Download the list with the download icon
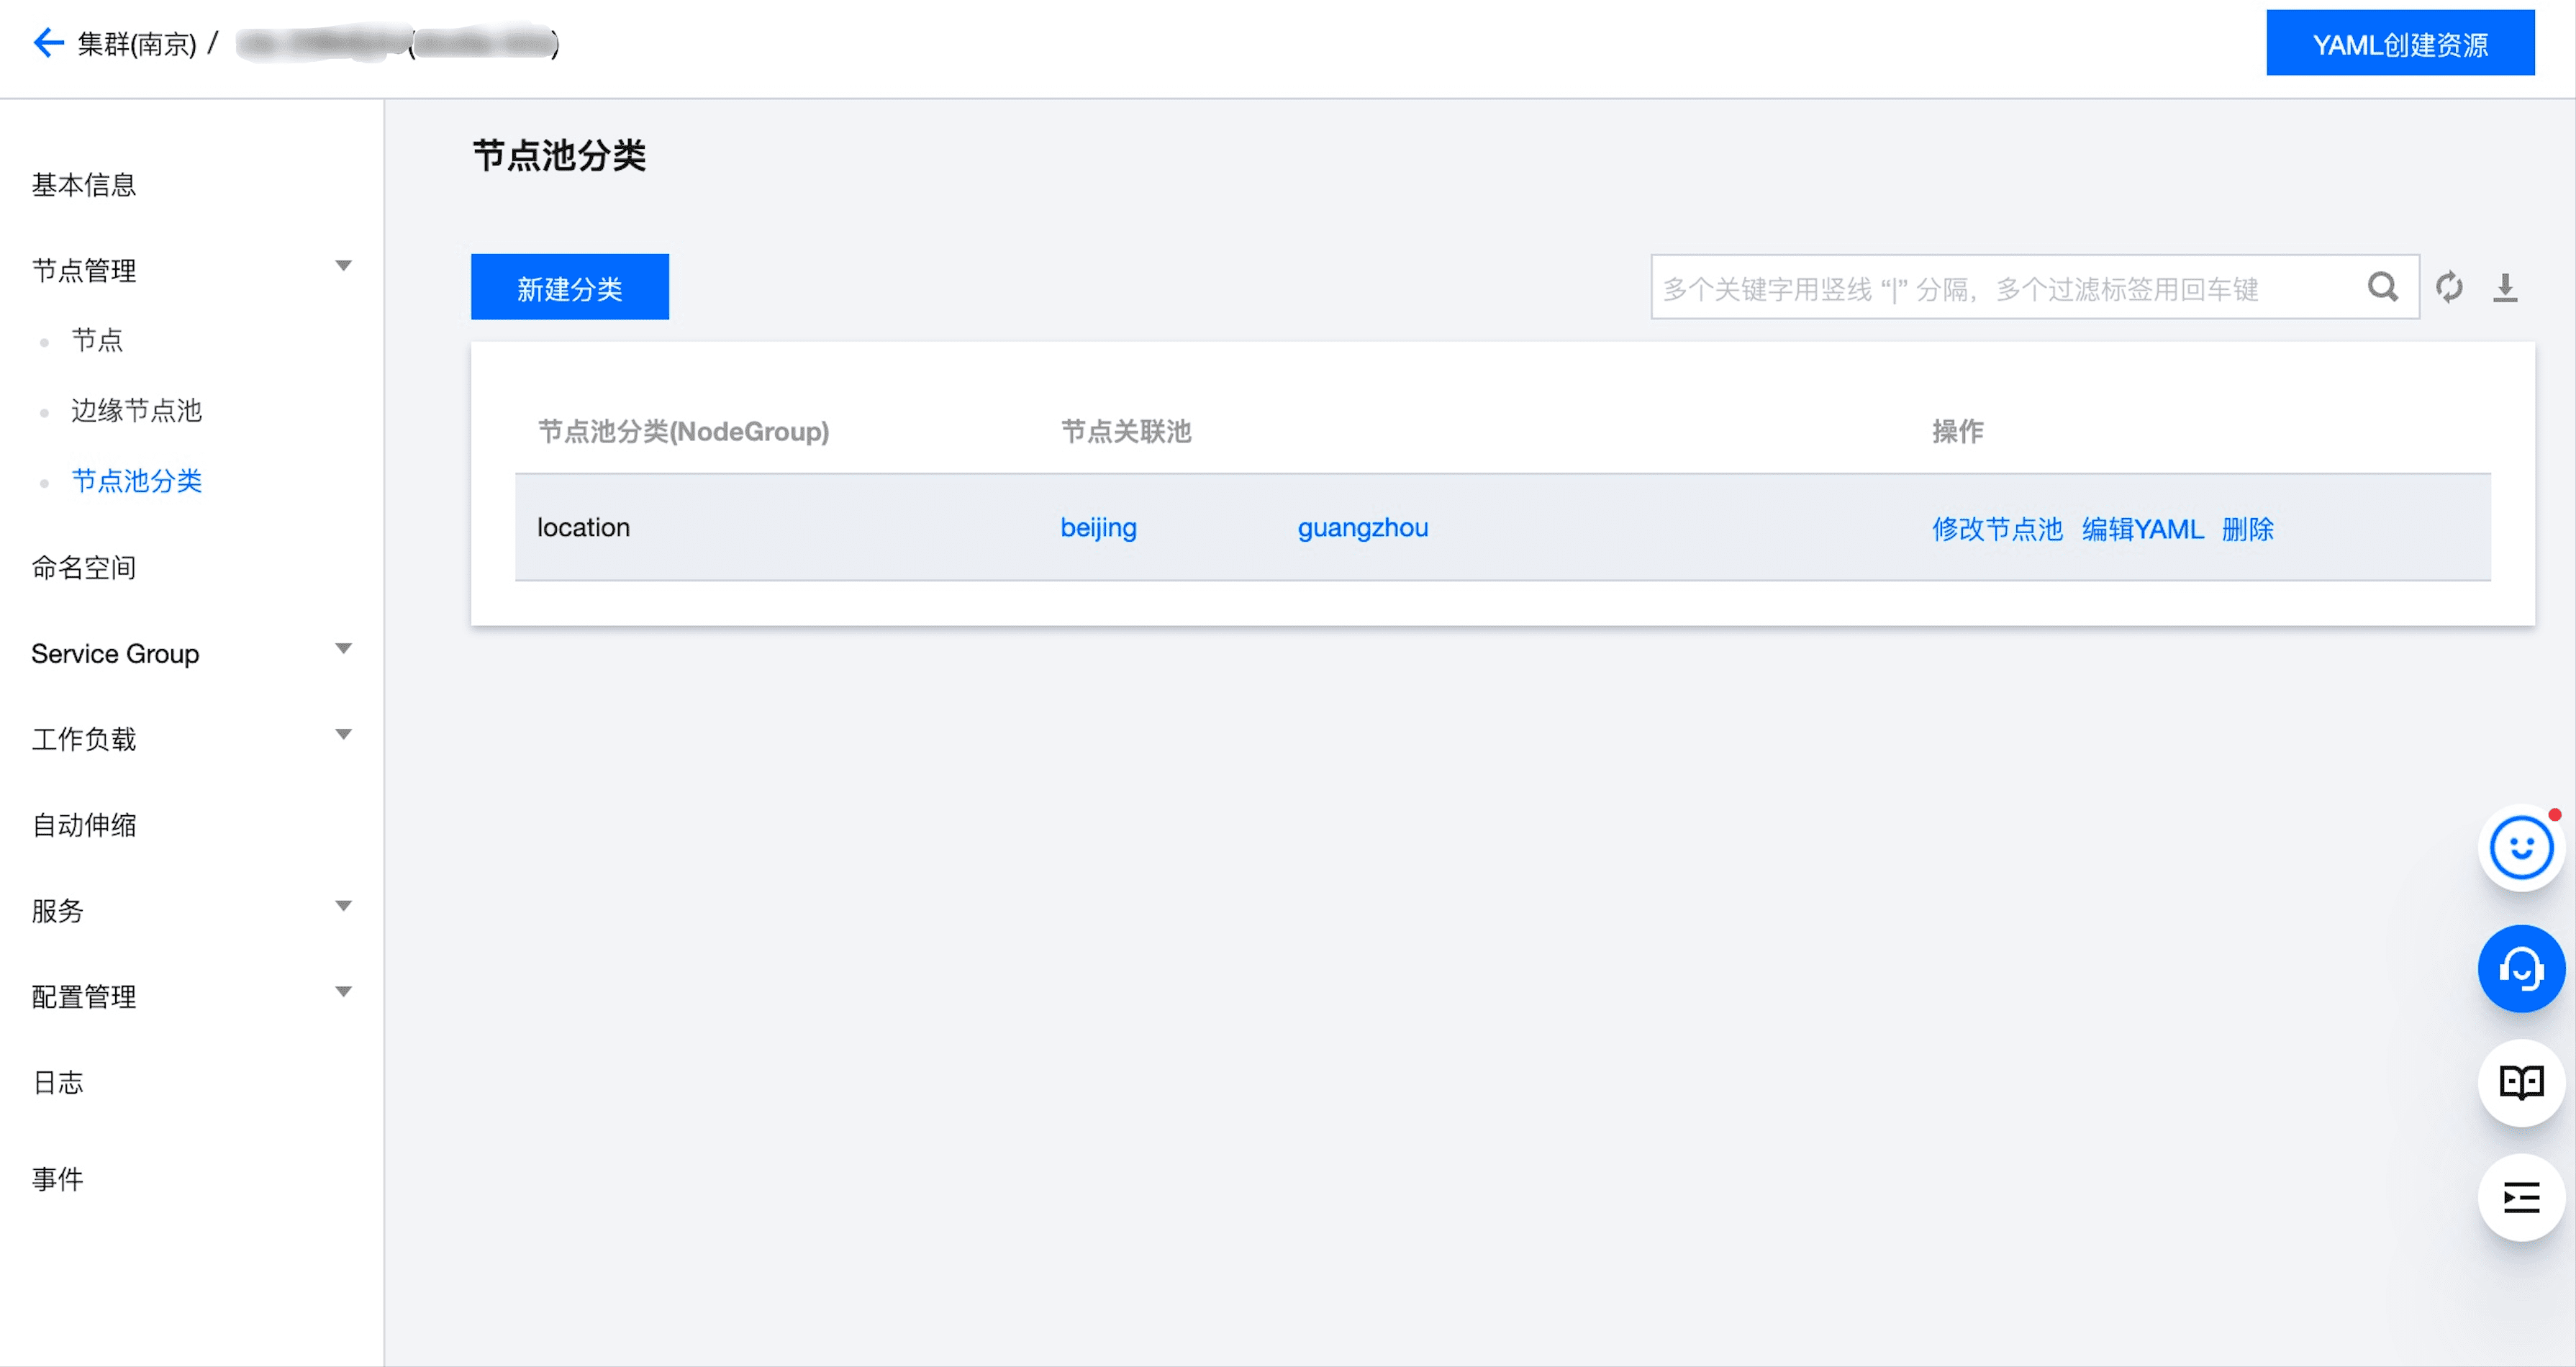 (2504, 288)
